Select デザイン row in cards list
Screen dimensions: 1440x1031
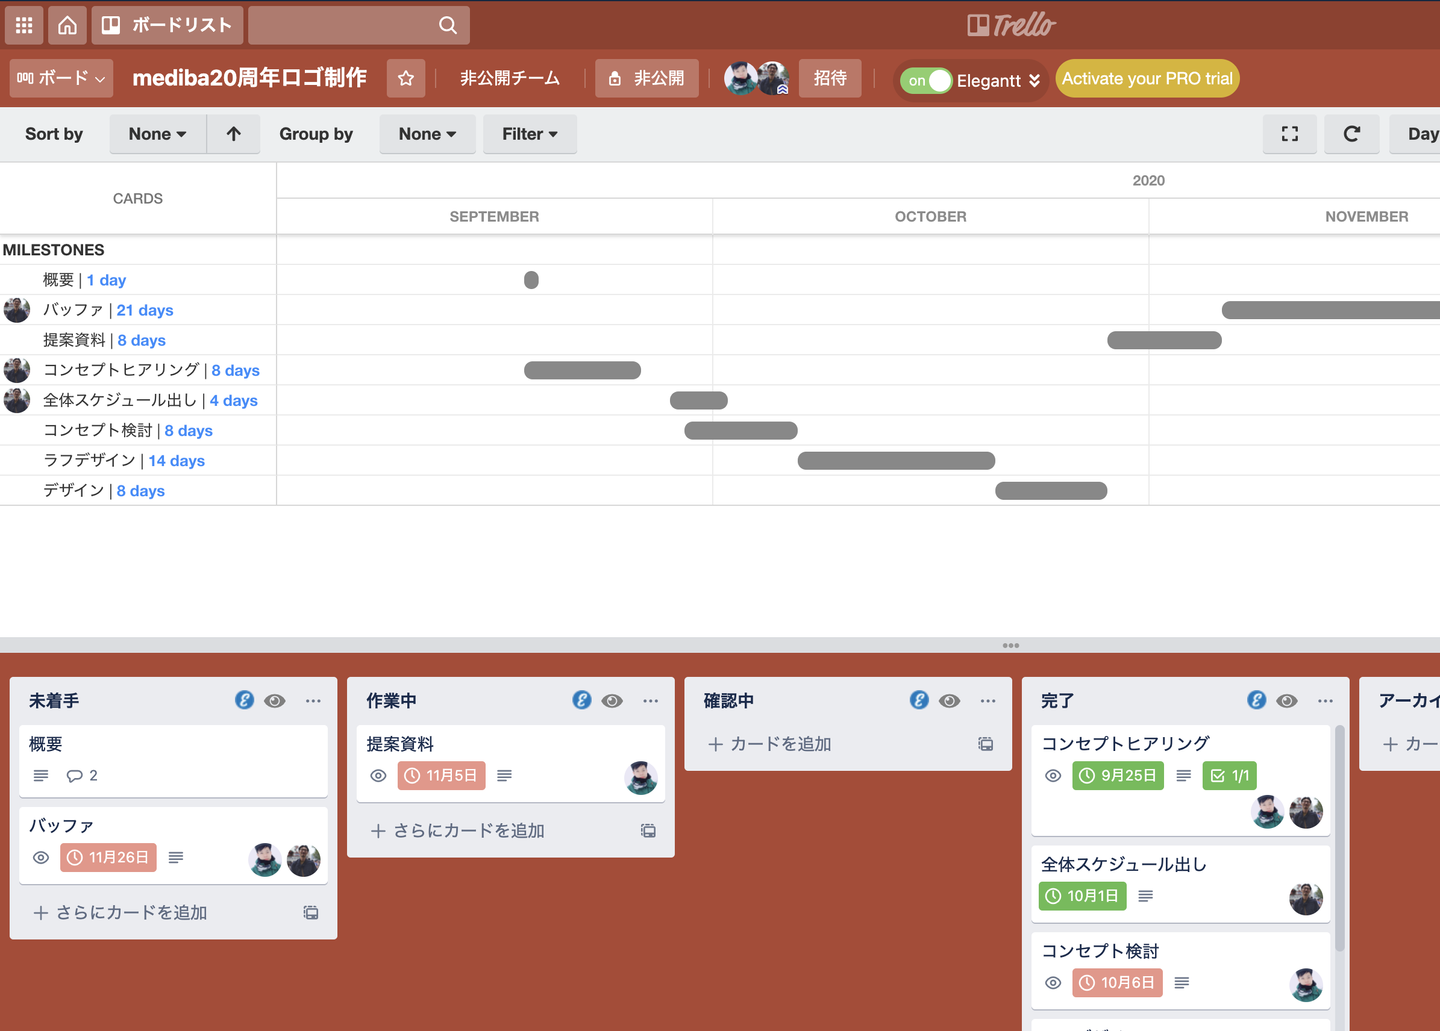[138, 491]
